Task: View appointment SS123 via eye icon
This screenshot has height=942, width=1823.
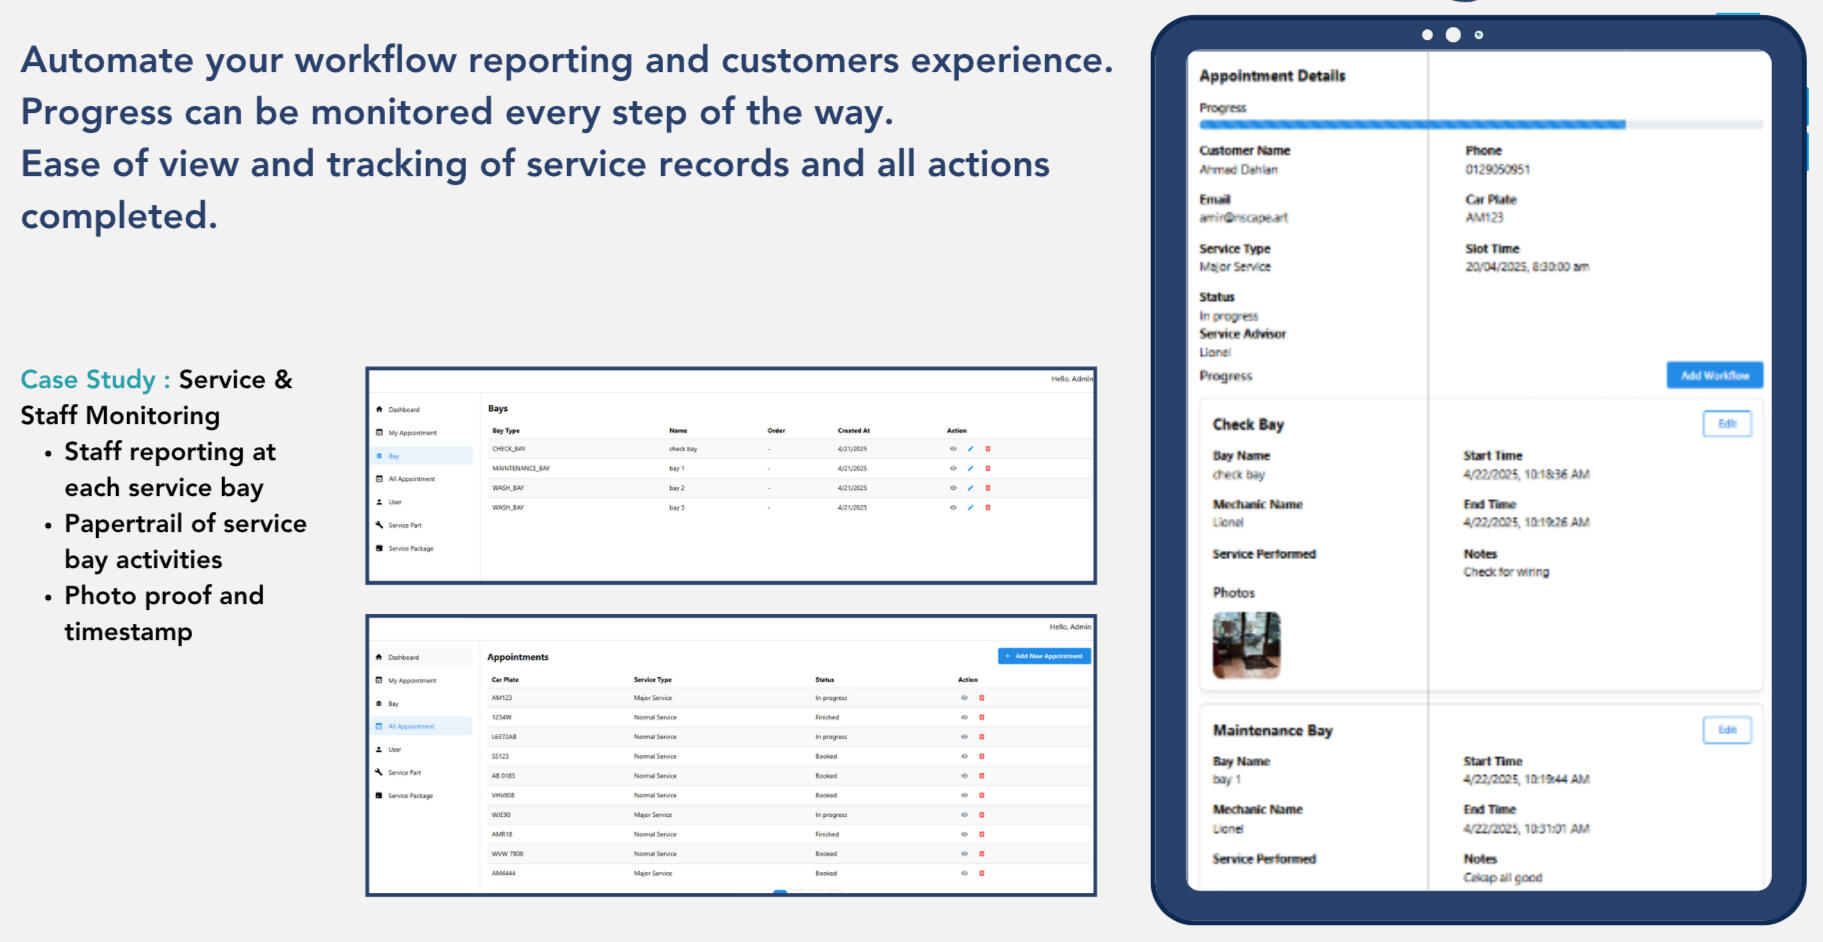Action: (x=964, y=756)
